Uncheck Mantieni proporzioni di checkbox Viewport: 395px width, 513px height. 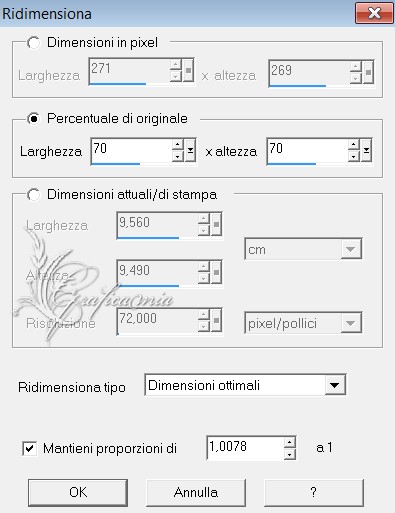[29, 448]
